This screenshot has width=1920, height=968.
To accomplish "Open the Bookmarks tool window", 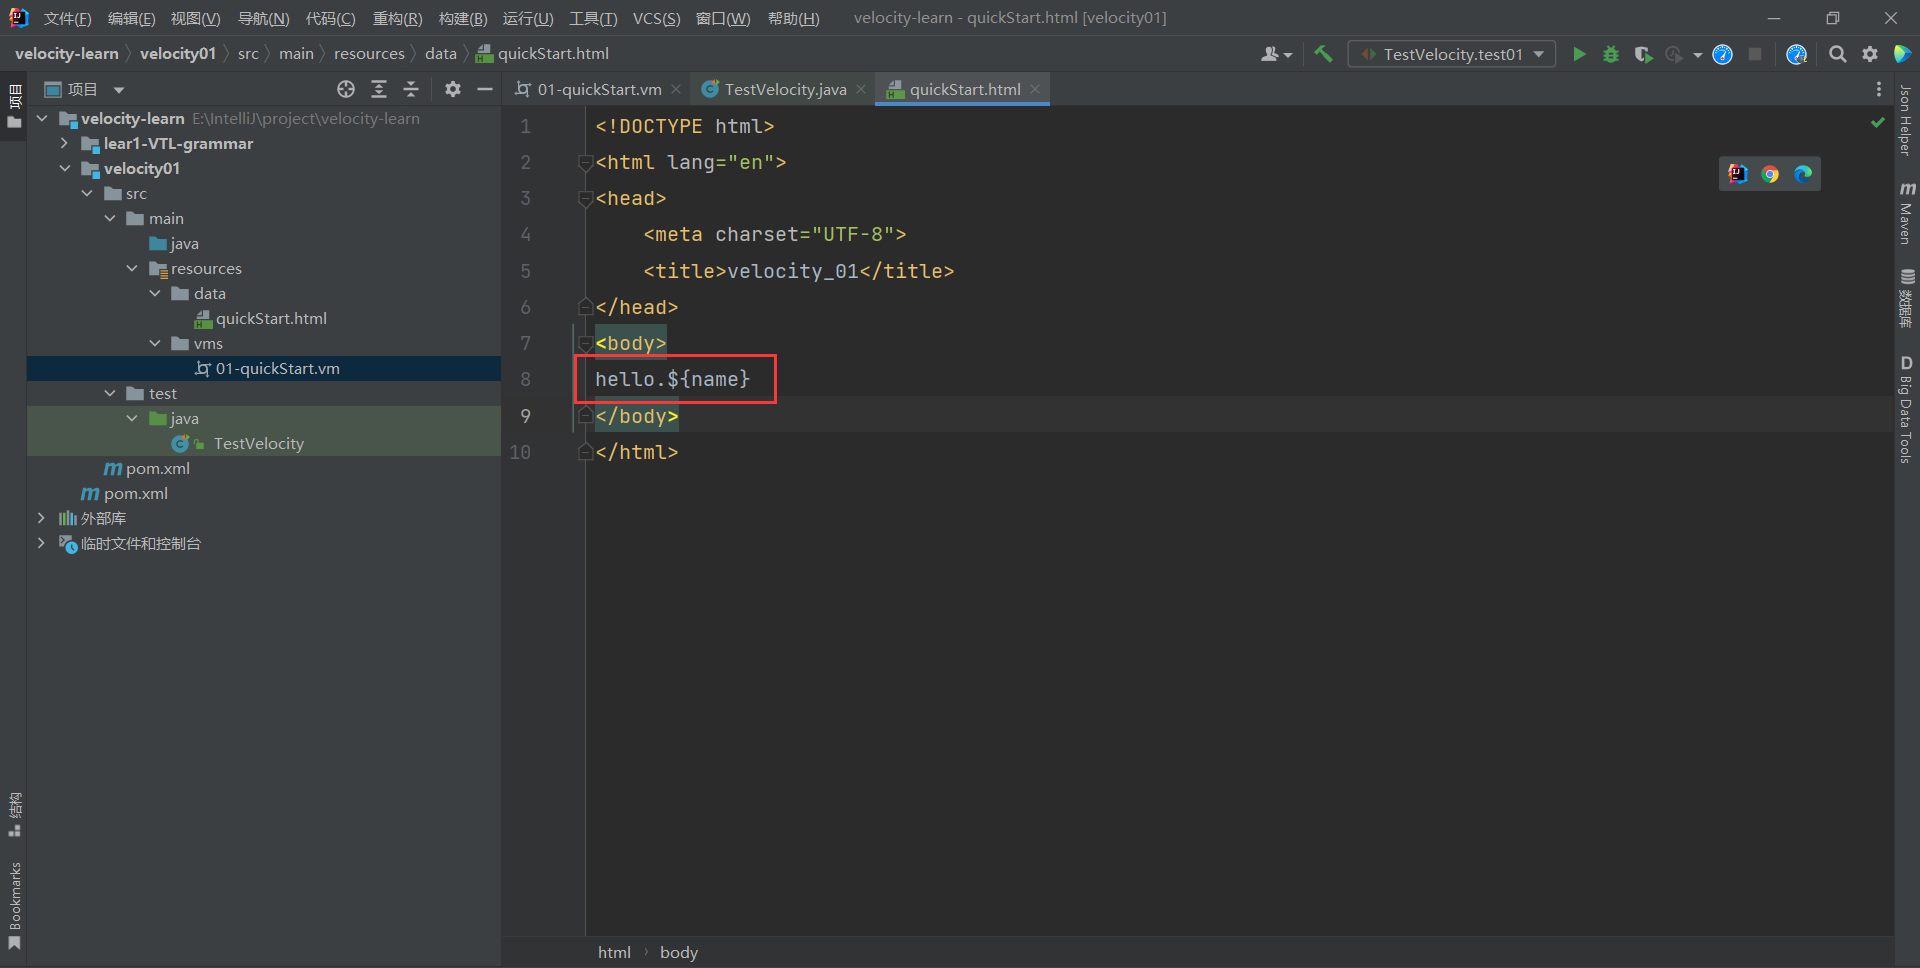I will [x=14, y=906].
